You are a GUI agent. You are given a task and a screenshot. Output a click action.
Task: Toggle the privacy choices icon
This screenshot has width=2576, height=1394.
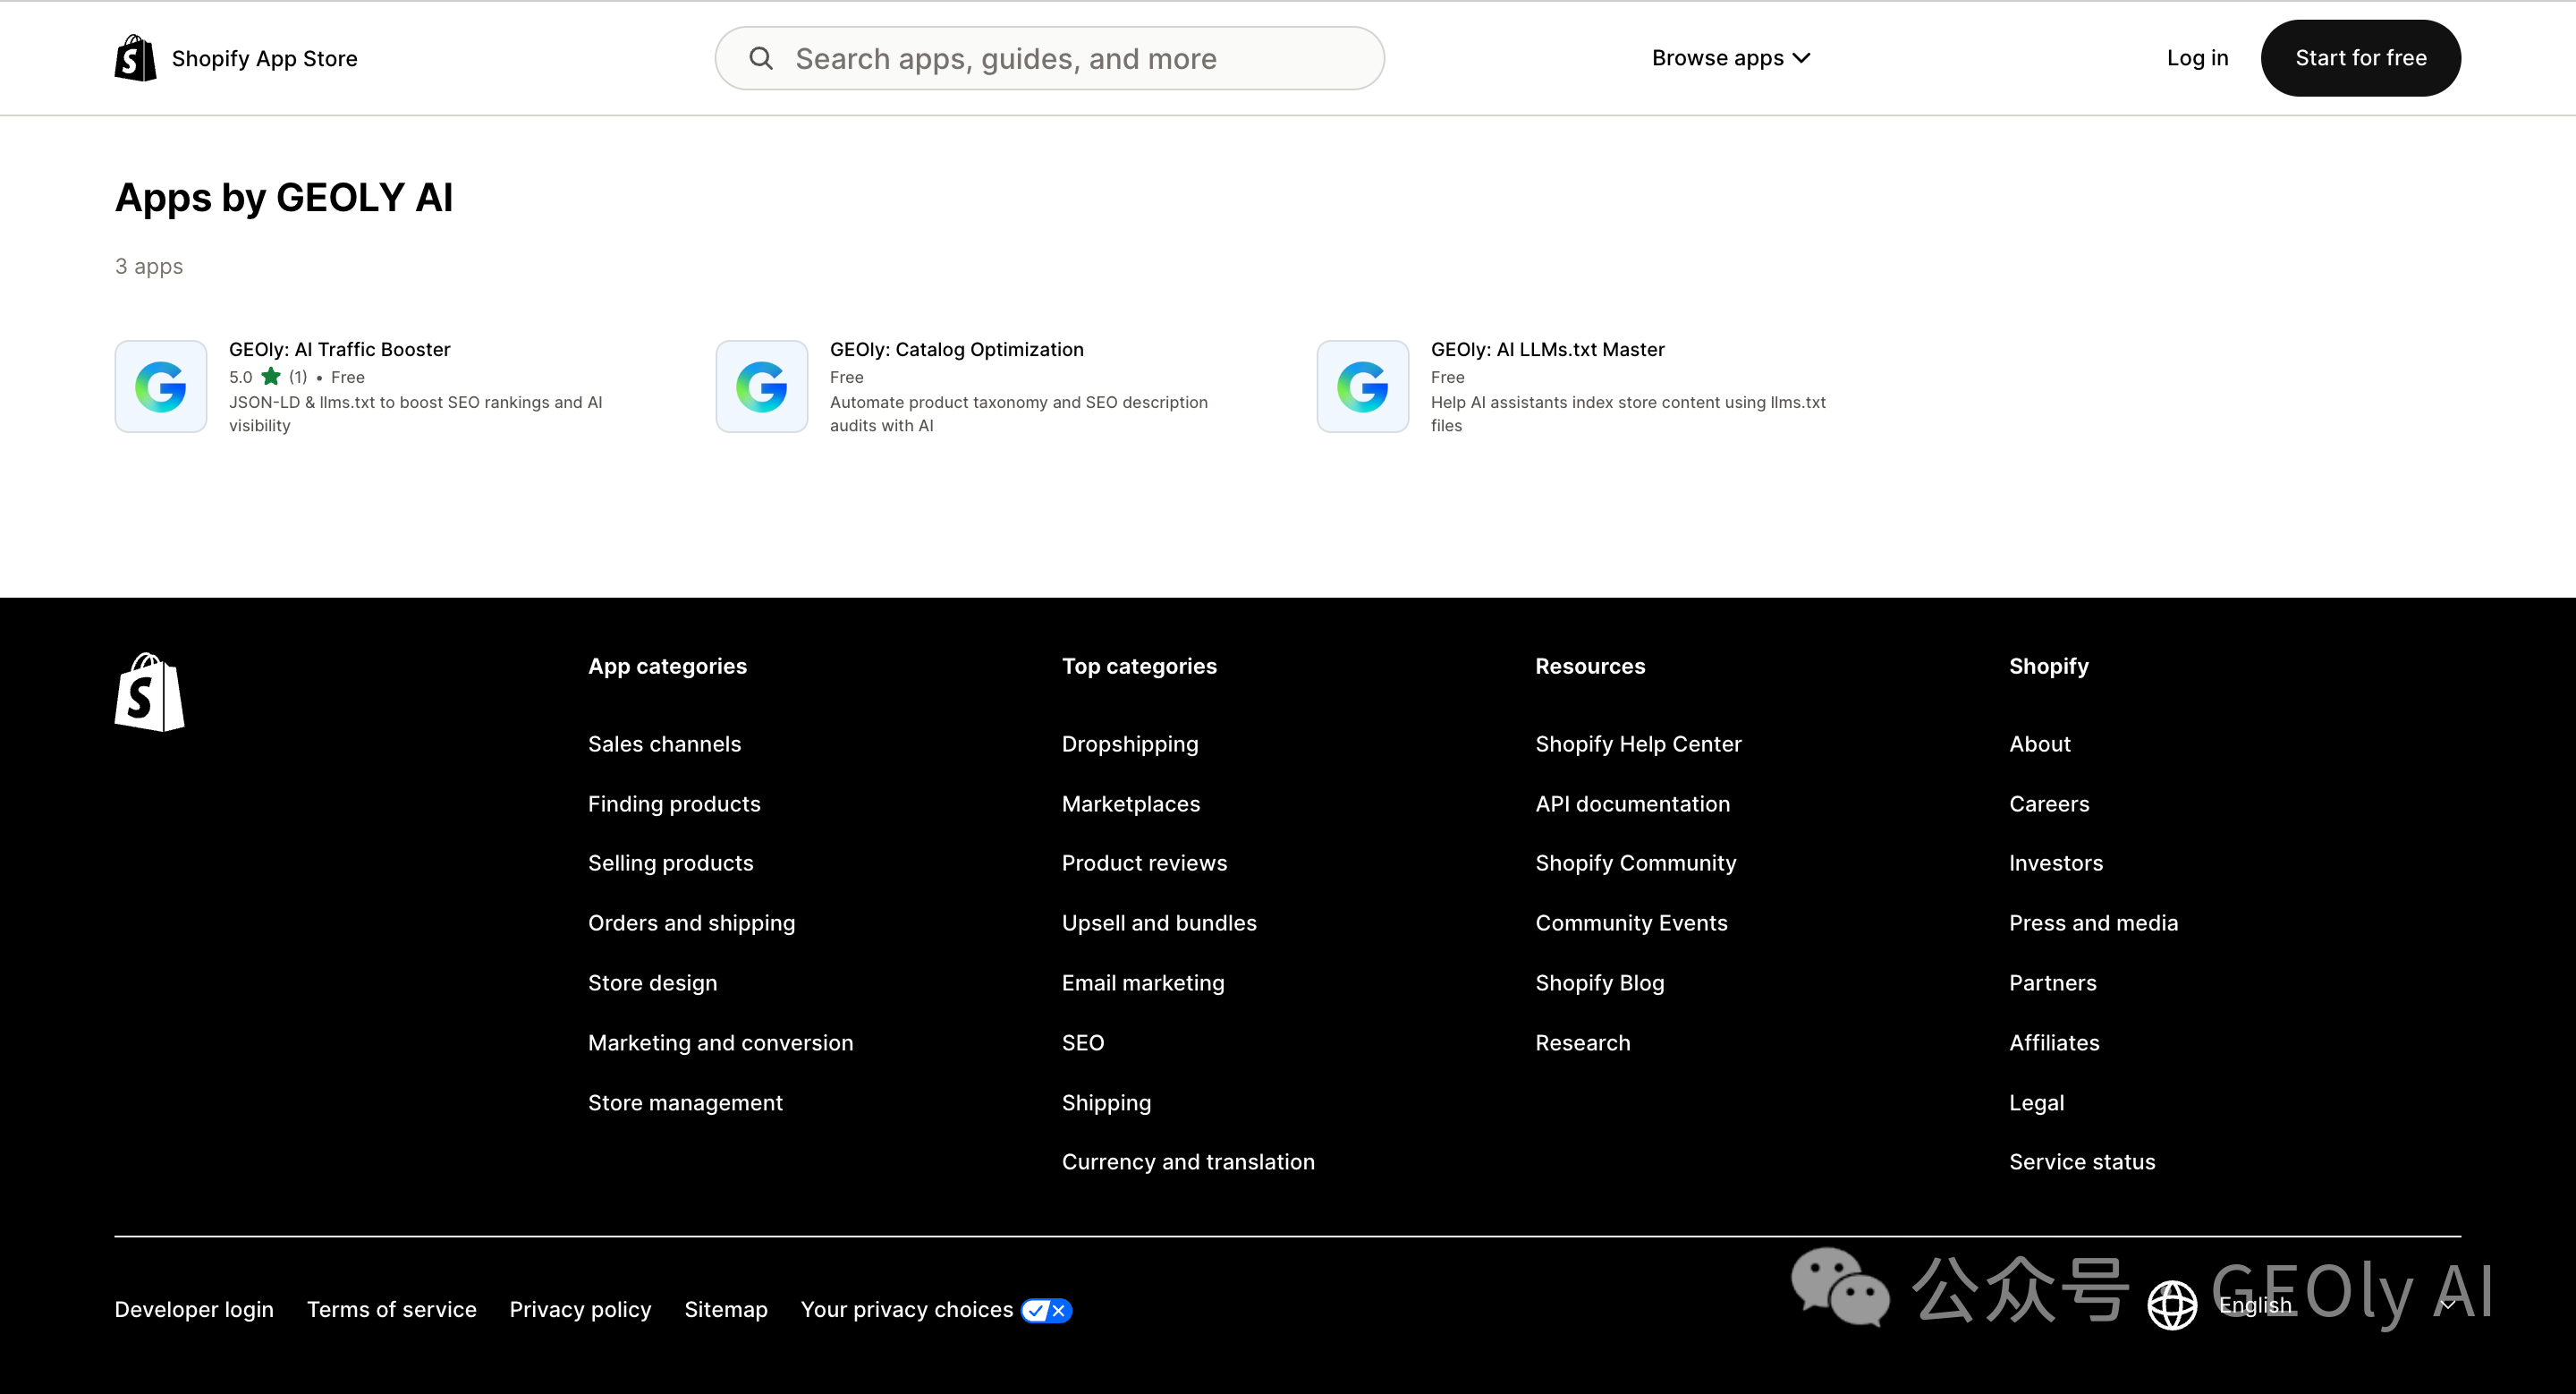click(1046, 1310)
